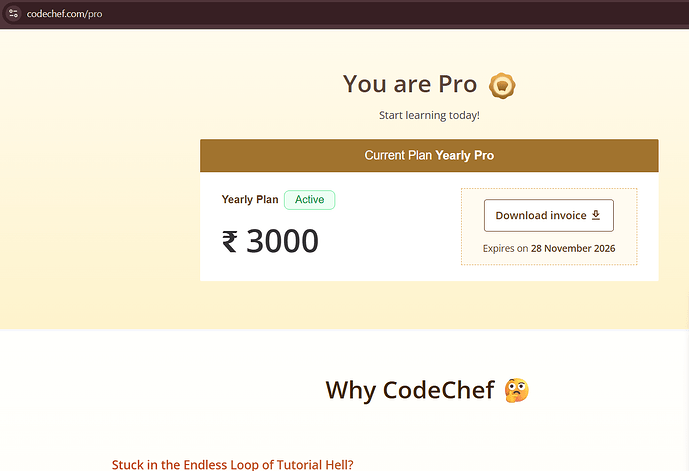Click the rupee currency symbol
This screenshot has height=471, width=689.
tap(229, 242)
